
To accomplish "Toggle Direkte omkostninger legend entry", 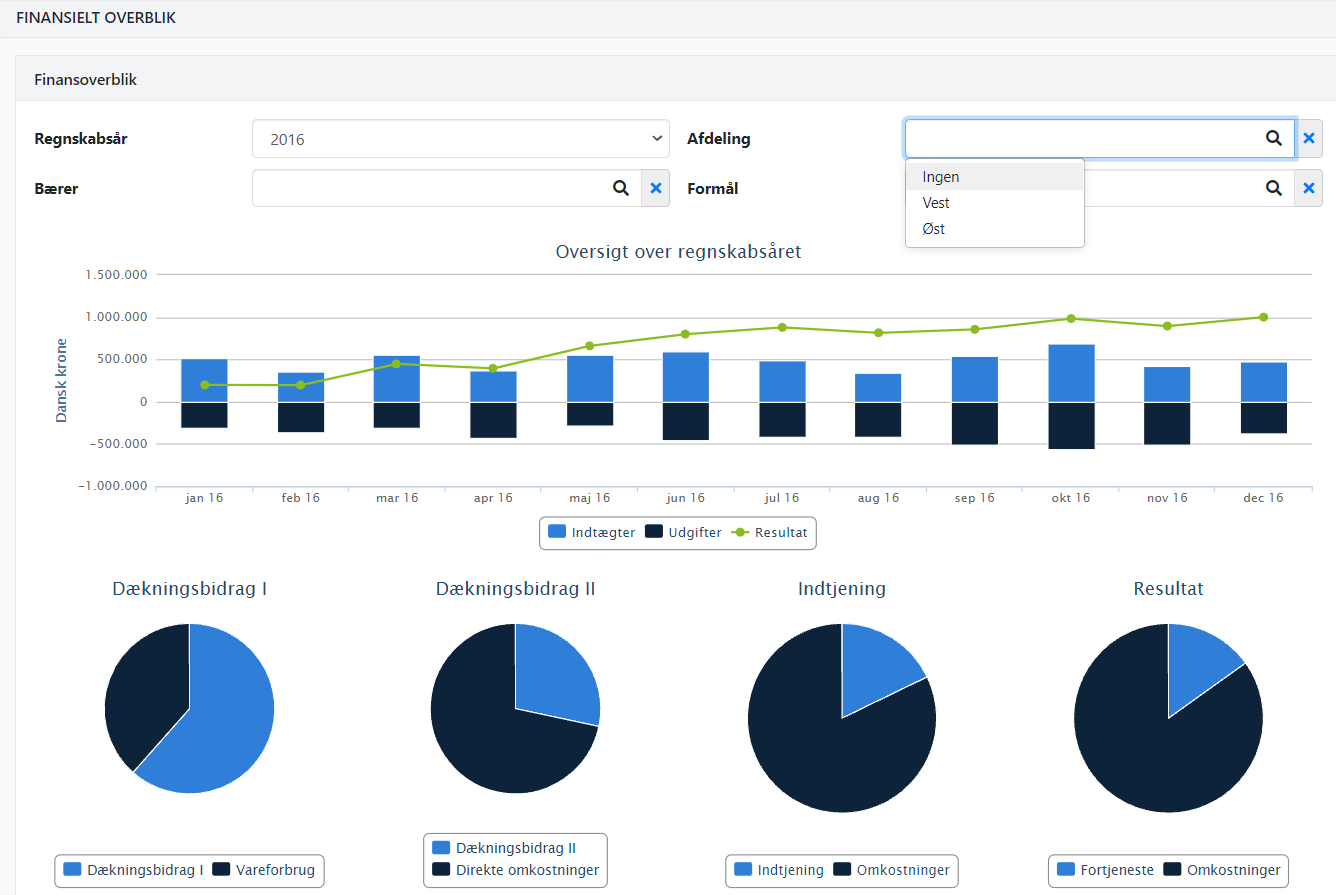I will (x=516, y=870).
